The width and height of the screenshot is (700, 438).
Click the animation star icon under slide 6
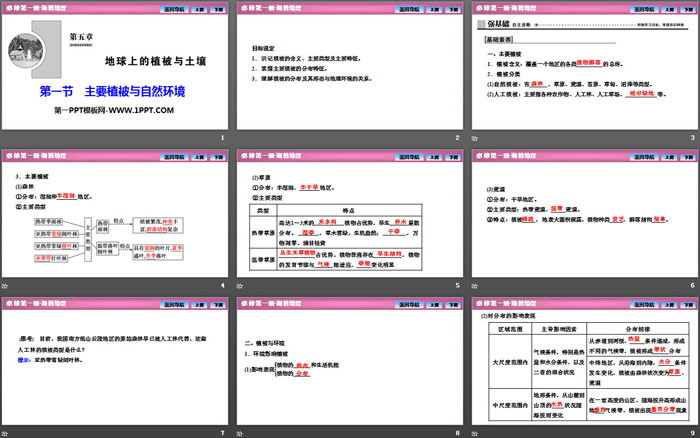478,287
